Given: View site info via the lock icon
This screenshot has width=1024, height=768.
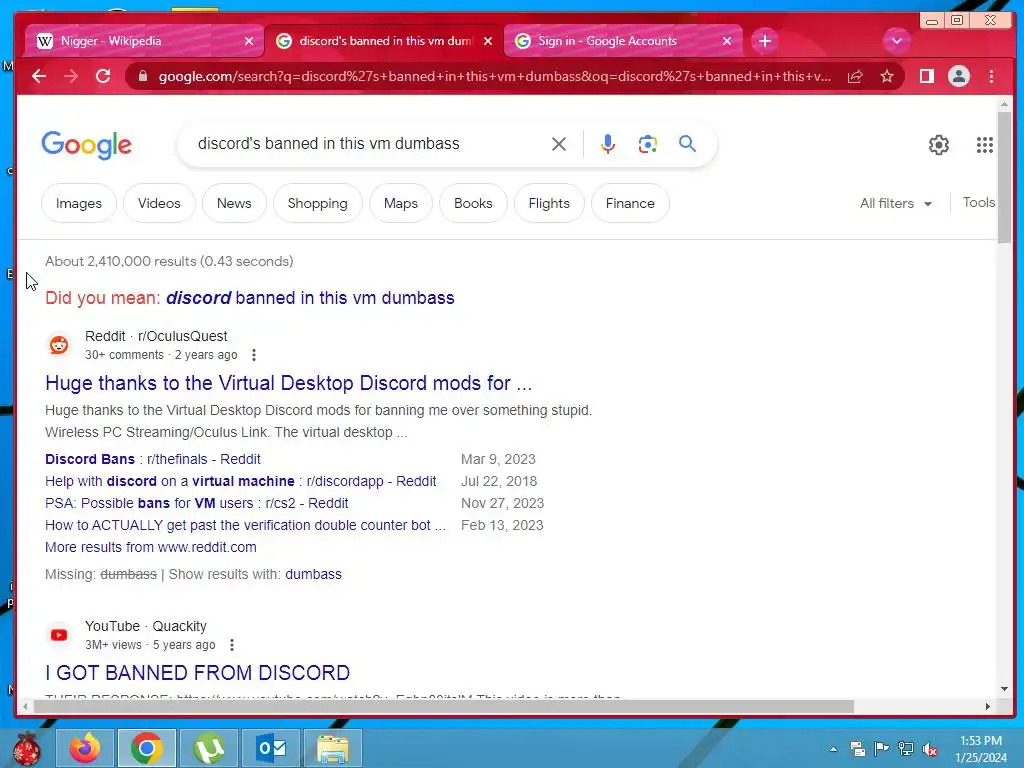Looking at the screenshot, I should [x=143, y=76].
